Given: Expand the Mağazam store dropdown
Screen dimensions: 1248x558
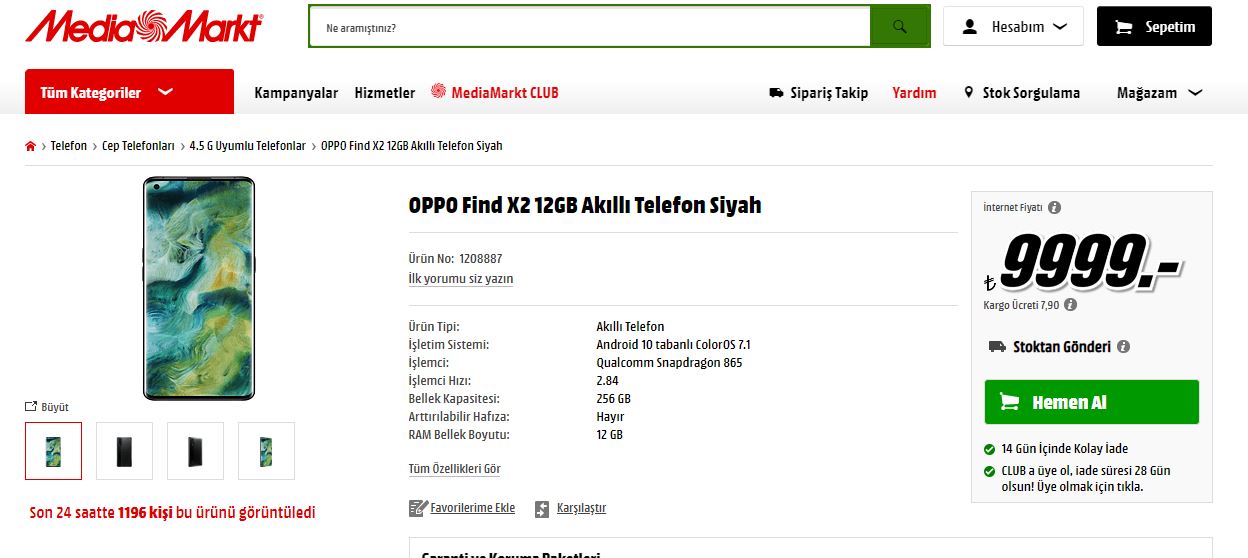Looking at the screenshot, I should 1159,92.
